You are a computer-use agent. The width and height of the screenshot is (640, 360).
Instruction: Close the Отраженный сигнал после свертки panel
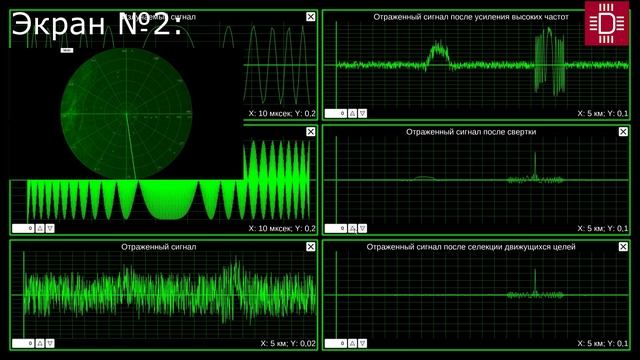[x=623, y=132]
